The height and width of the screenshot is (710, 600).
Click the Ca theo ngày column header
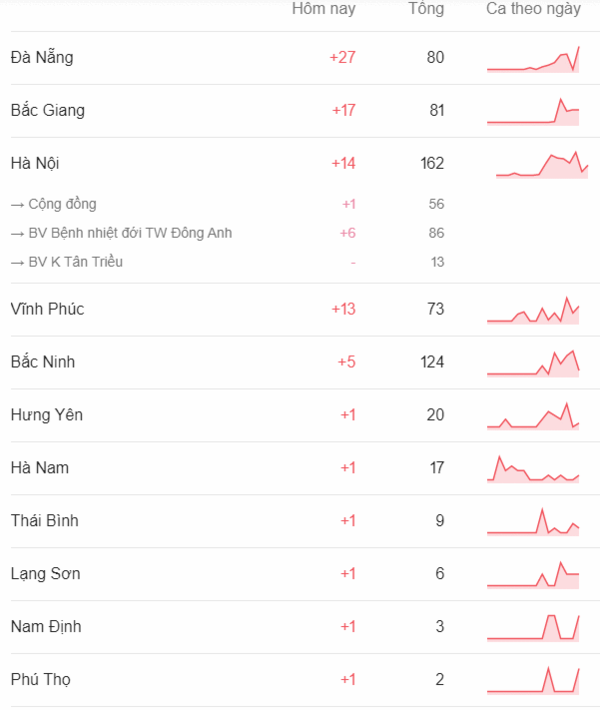pos(533,9)
